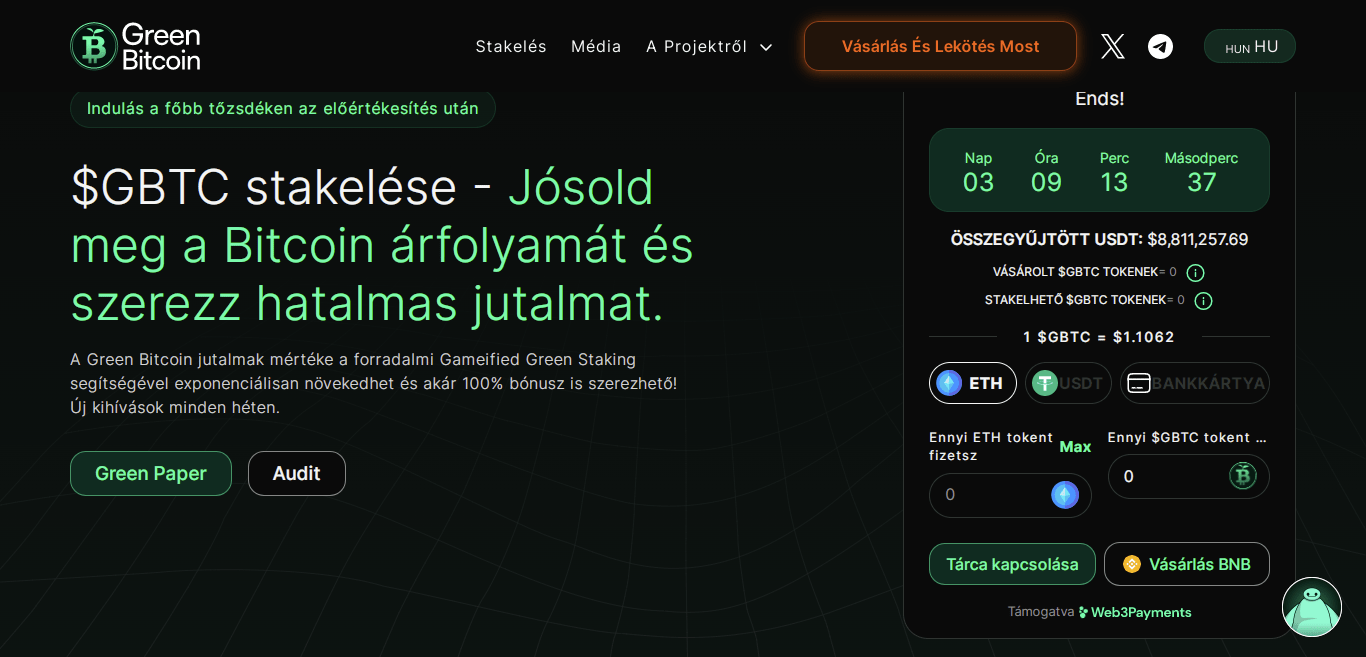Click the Ends! heading text

coord(1100,99)
